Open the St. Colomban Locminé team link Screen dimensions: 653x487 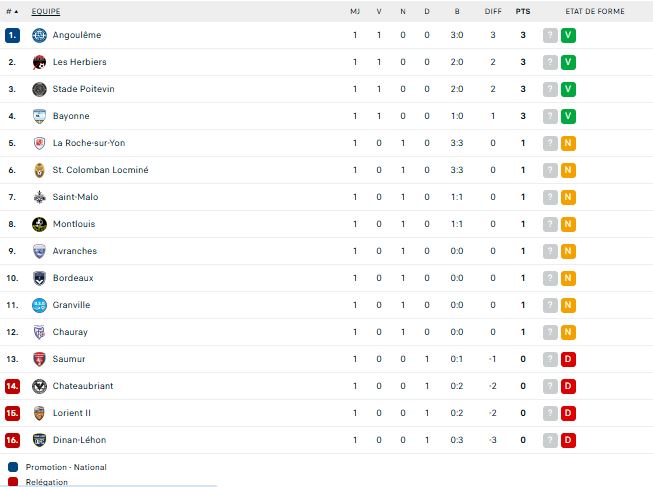coord(100,170)
